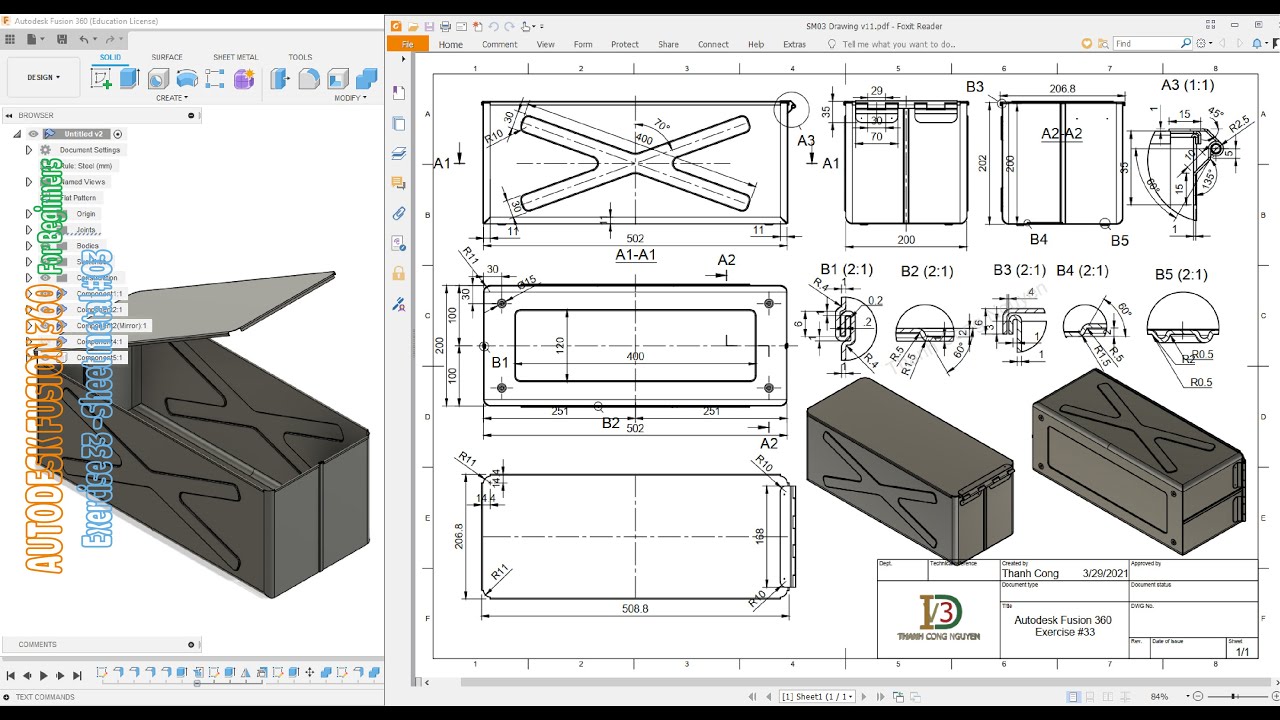Click the Foxit Print icon
1280x720 pixels.
pyautogui.click(x=445, y=27)
